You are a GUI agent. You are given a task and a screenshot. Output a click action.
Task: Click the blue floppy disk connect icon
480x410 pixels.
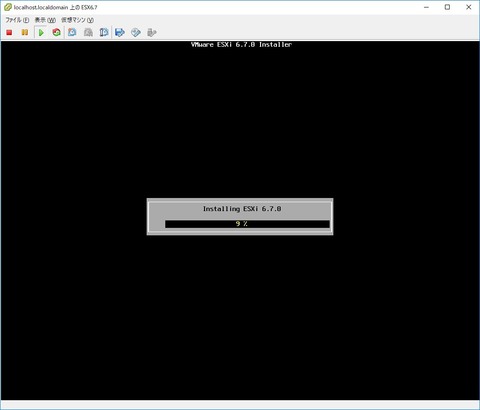120,32
